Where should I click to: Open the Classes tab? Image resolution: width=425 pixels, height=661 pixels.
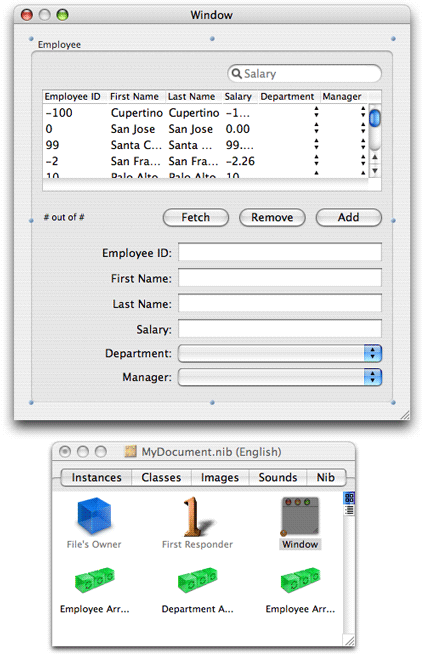(161, 477)
